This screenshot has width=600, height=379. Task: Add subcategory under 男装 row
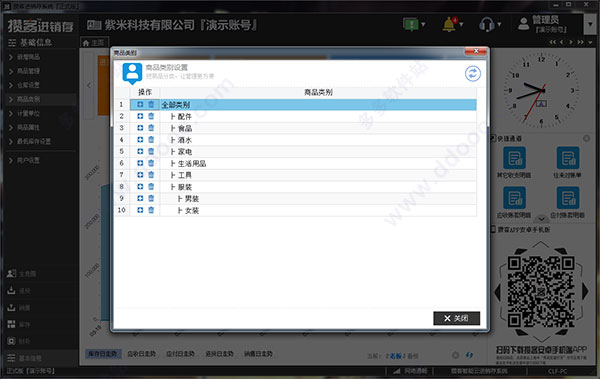tap(140, 198)
